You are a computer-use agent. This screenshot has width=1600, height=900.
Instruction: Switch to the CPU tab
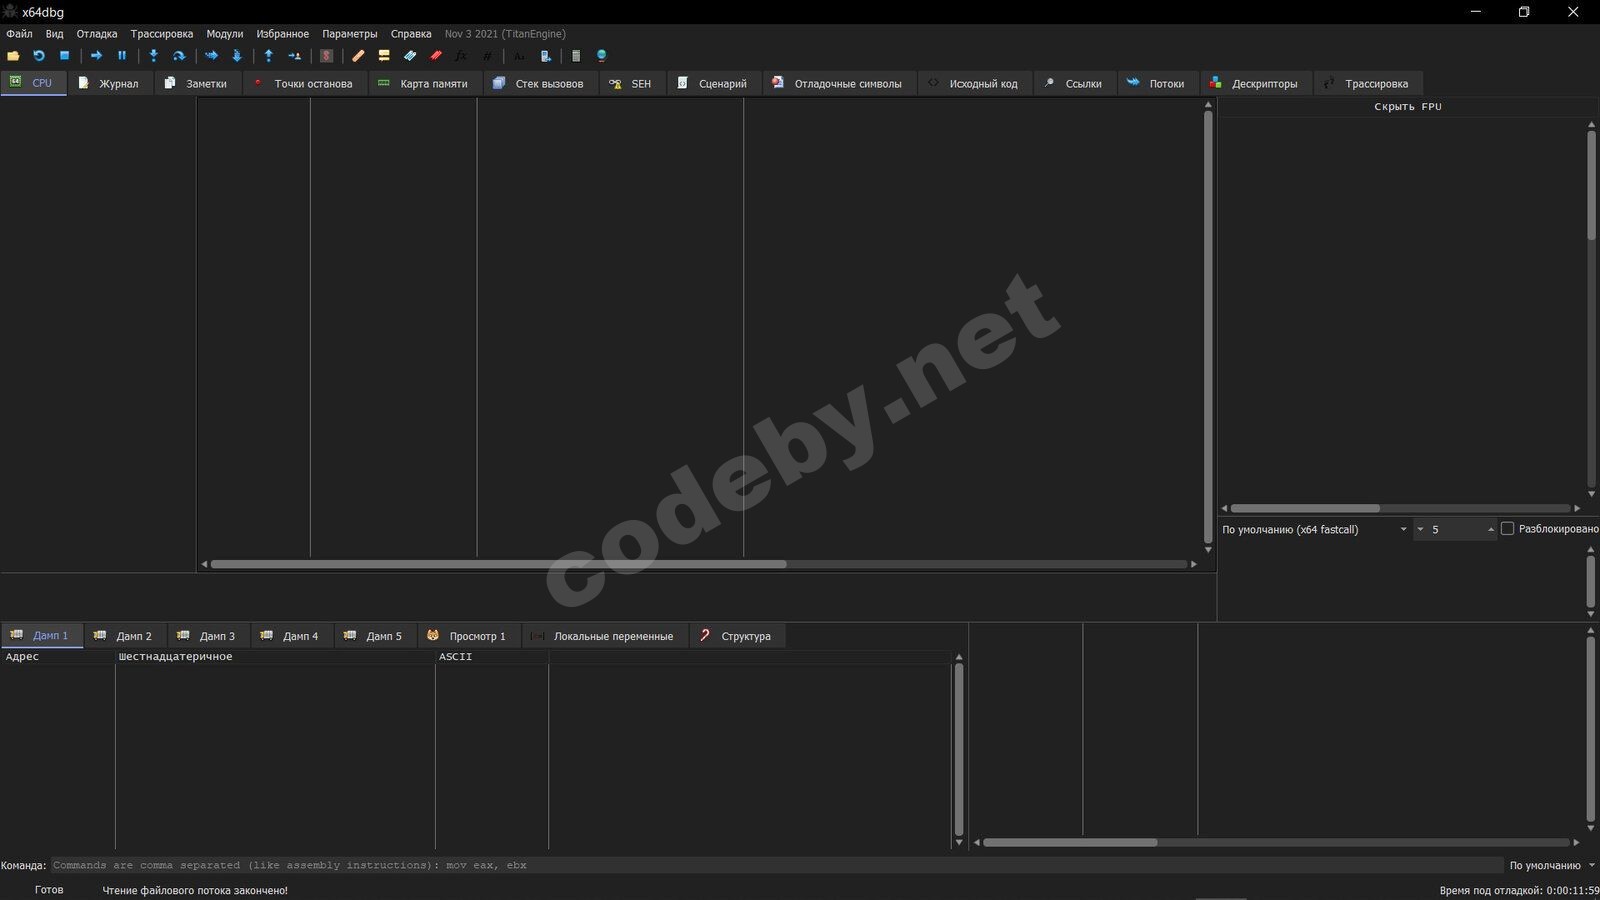pos(33,83)
